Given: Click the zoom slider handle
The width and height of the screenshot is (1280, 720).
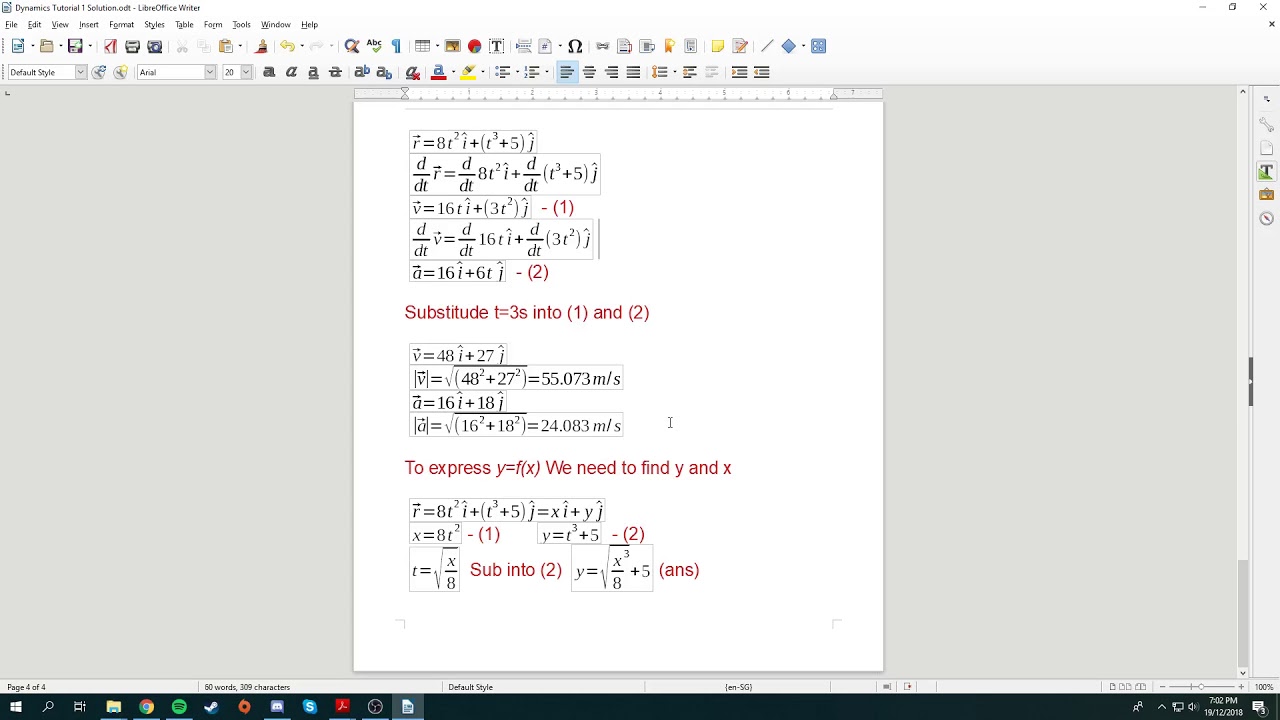Looking at the screenshot, I should [x=1200, y=687].
